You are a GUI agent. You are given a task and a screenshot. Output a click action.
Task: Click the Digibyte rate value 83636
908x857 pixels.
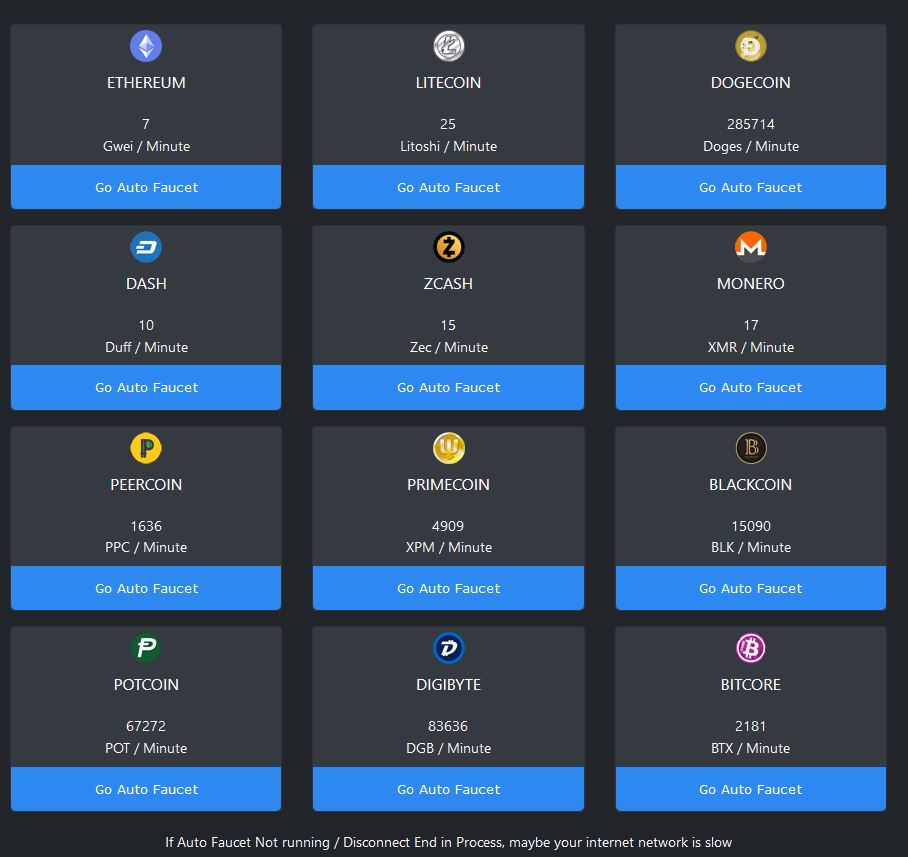448,726
